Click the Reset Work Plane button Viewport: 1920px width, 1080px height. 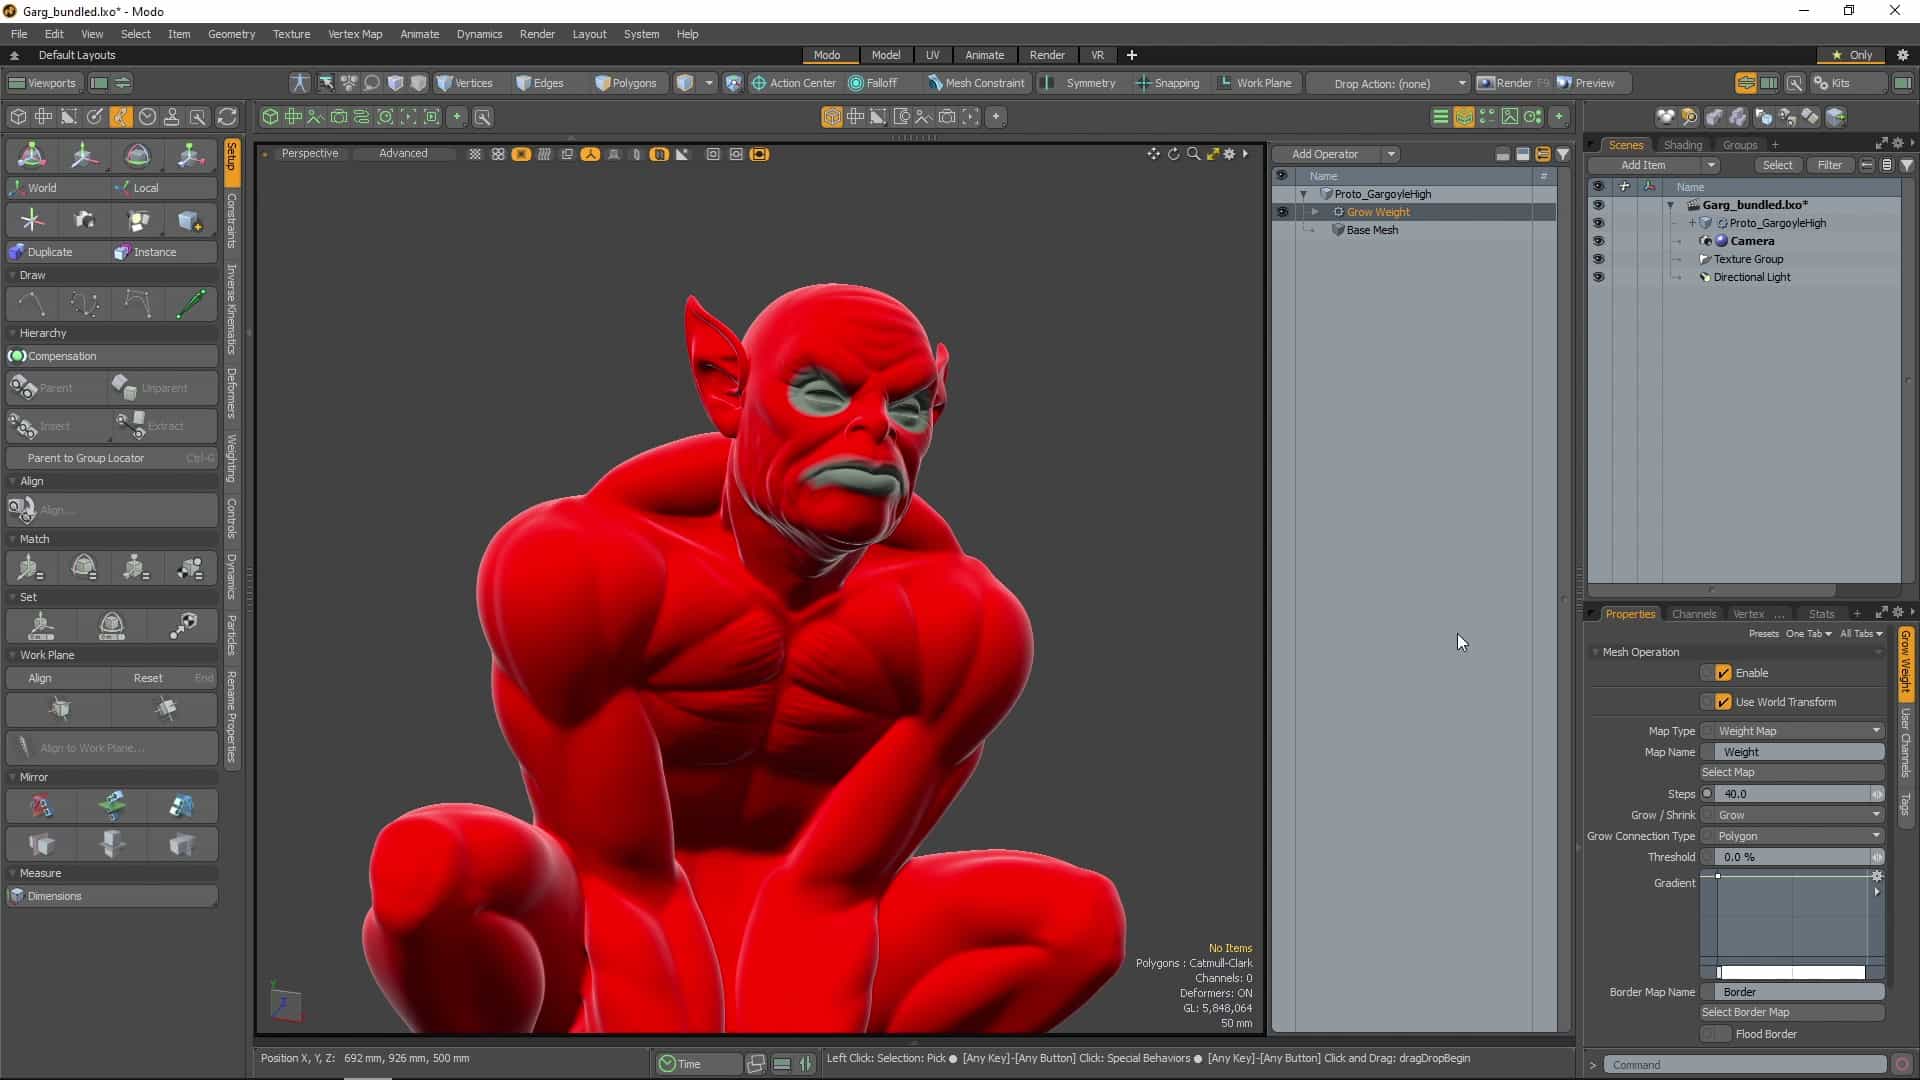148,678
